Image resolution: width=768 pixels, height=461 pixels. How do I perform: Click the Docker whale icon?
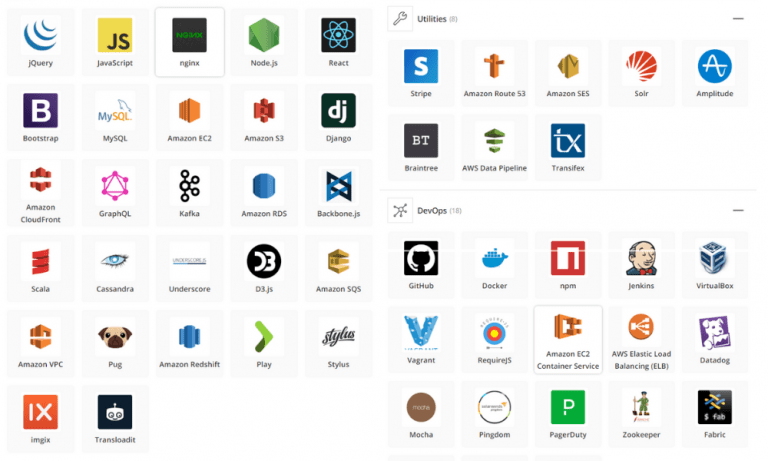495,258
